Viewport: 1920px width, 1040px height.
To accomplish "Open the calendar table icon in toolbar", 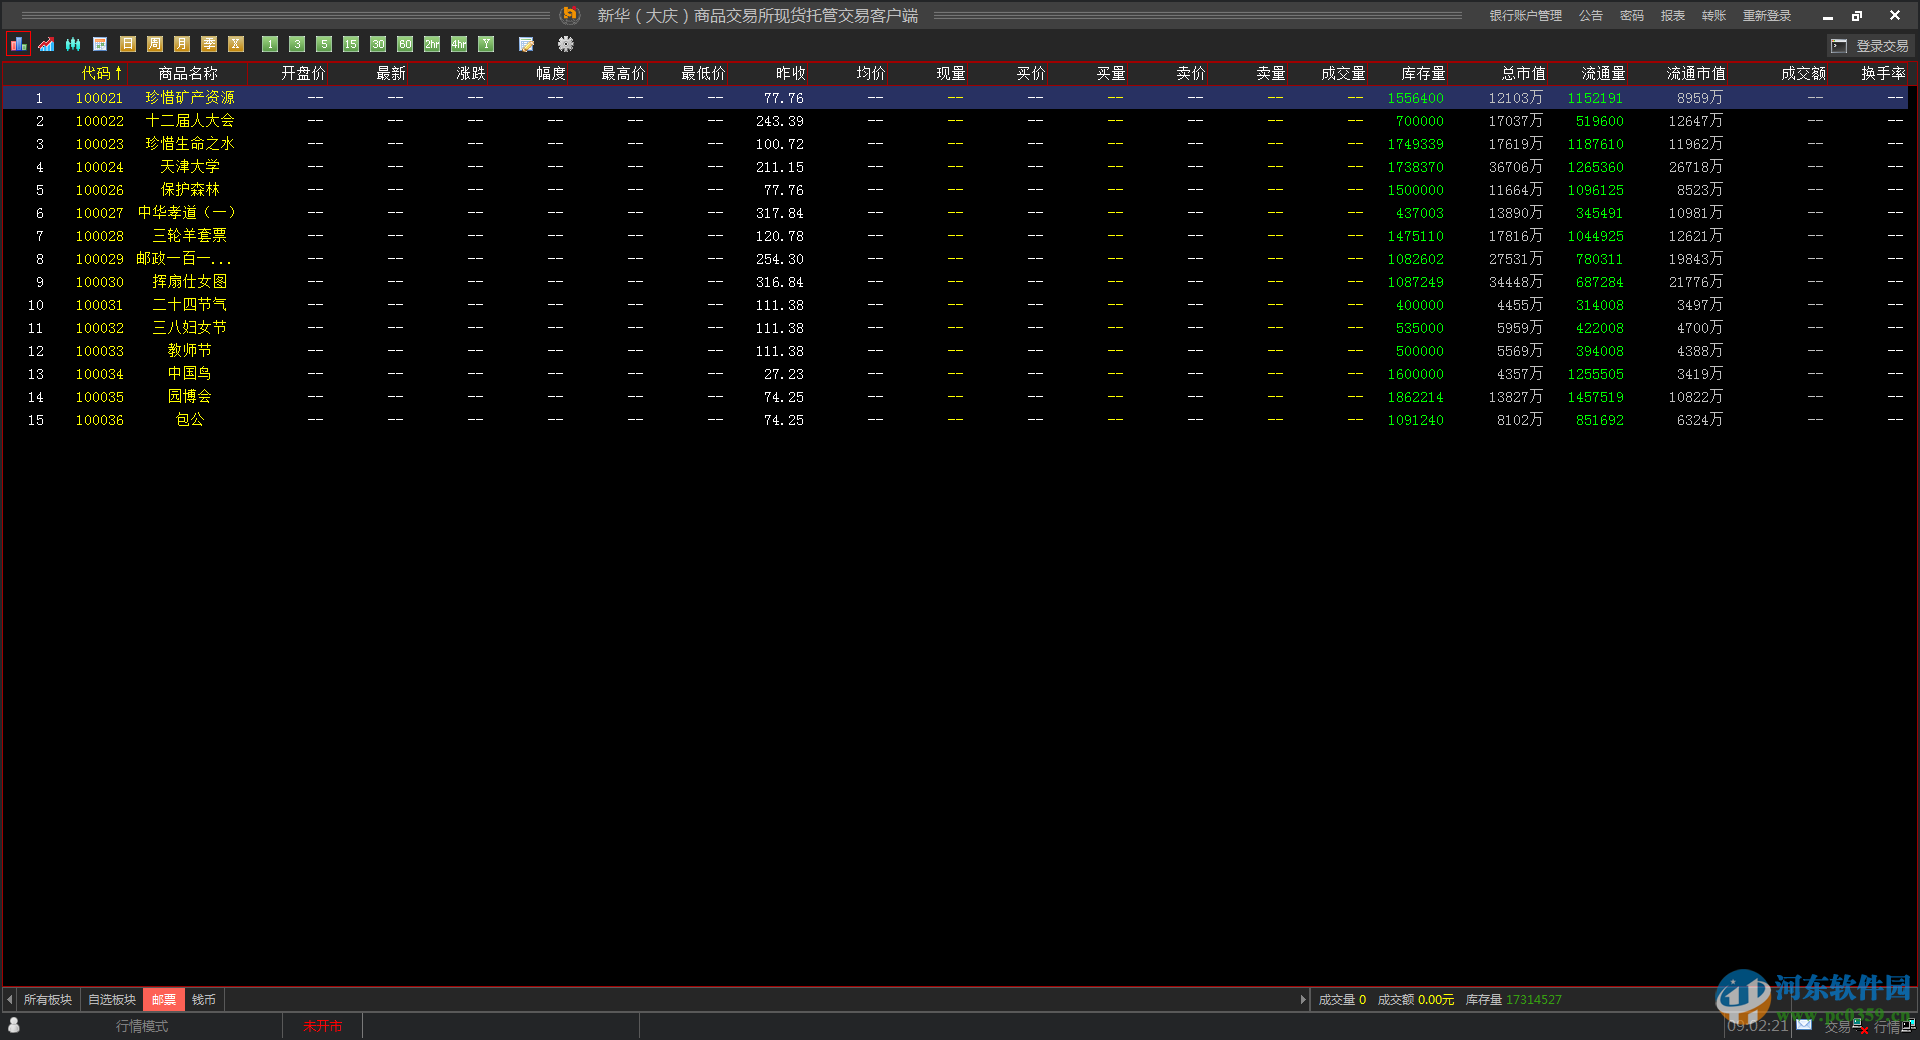I will 100,44.
